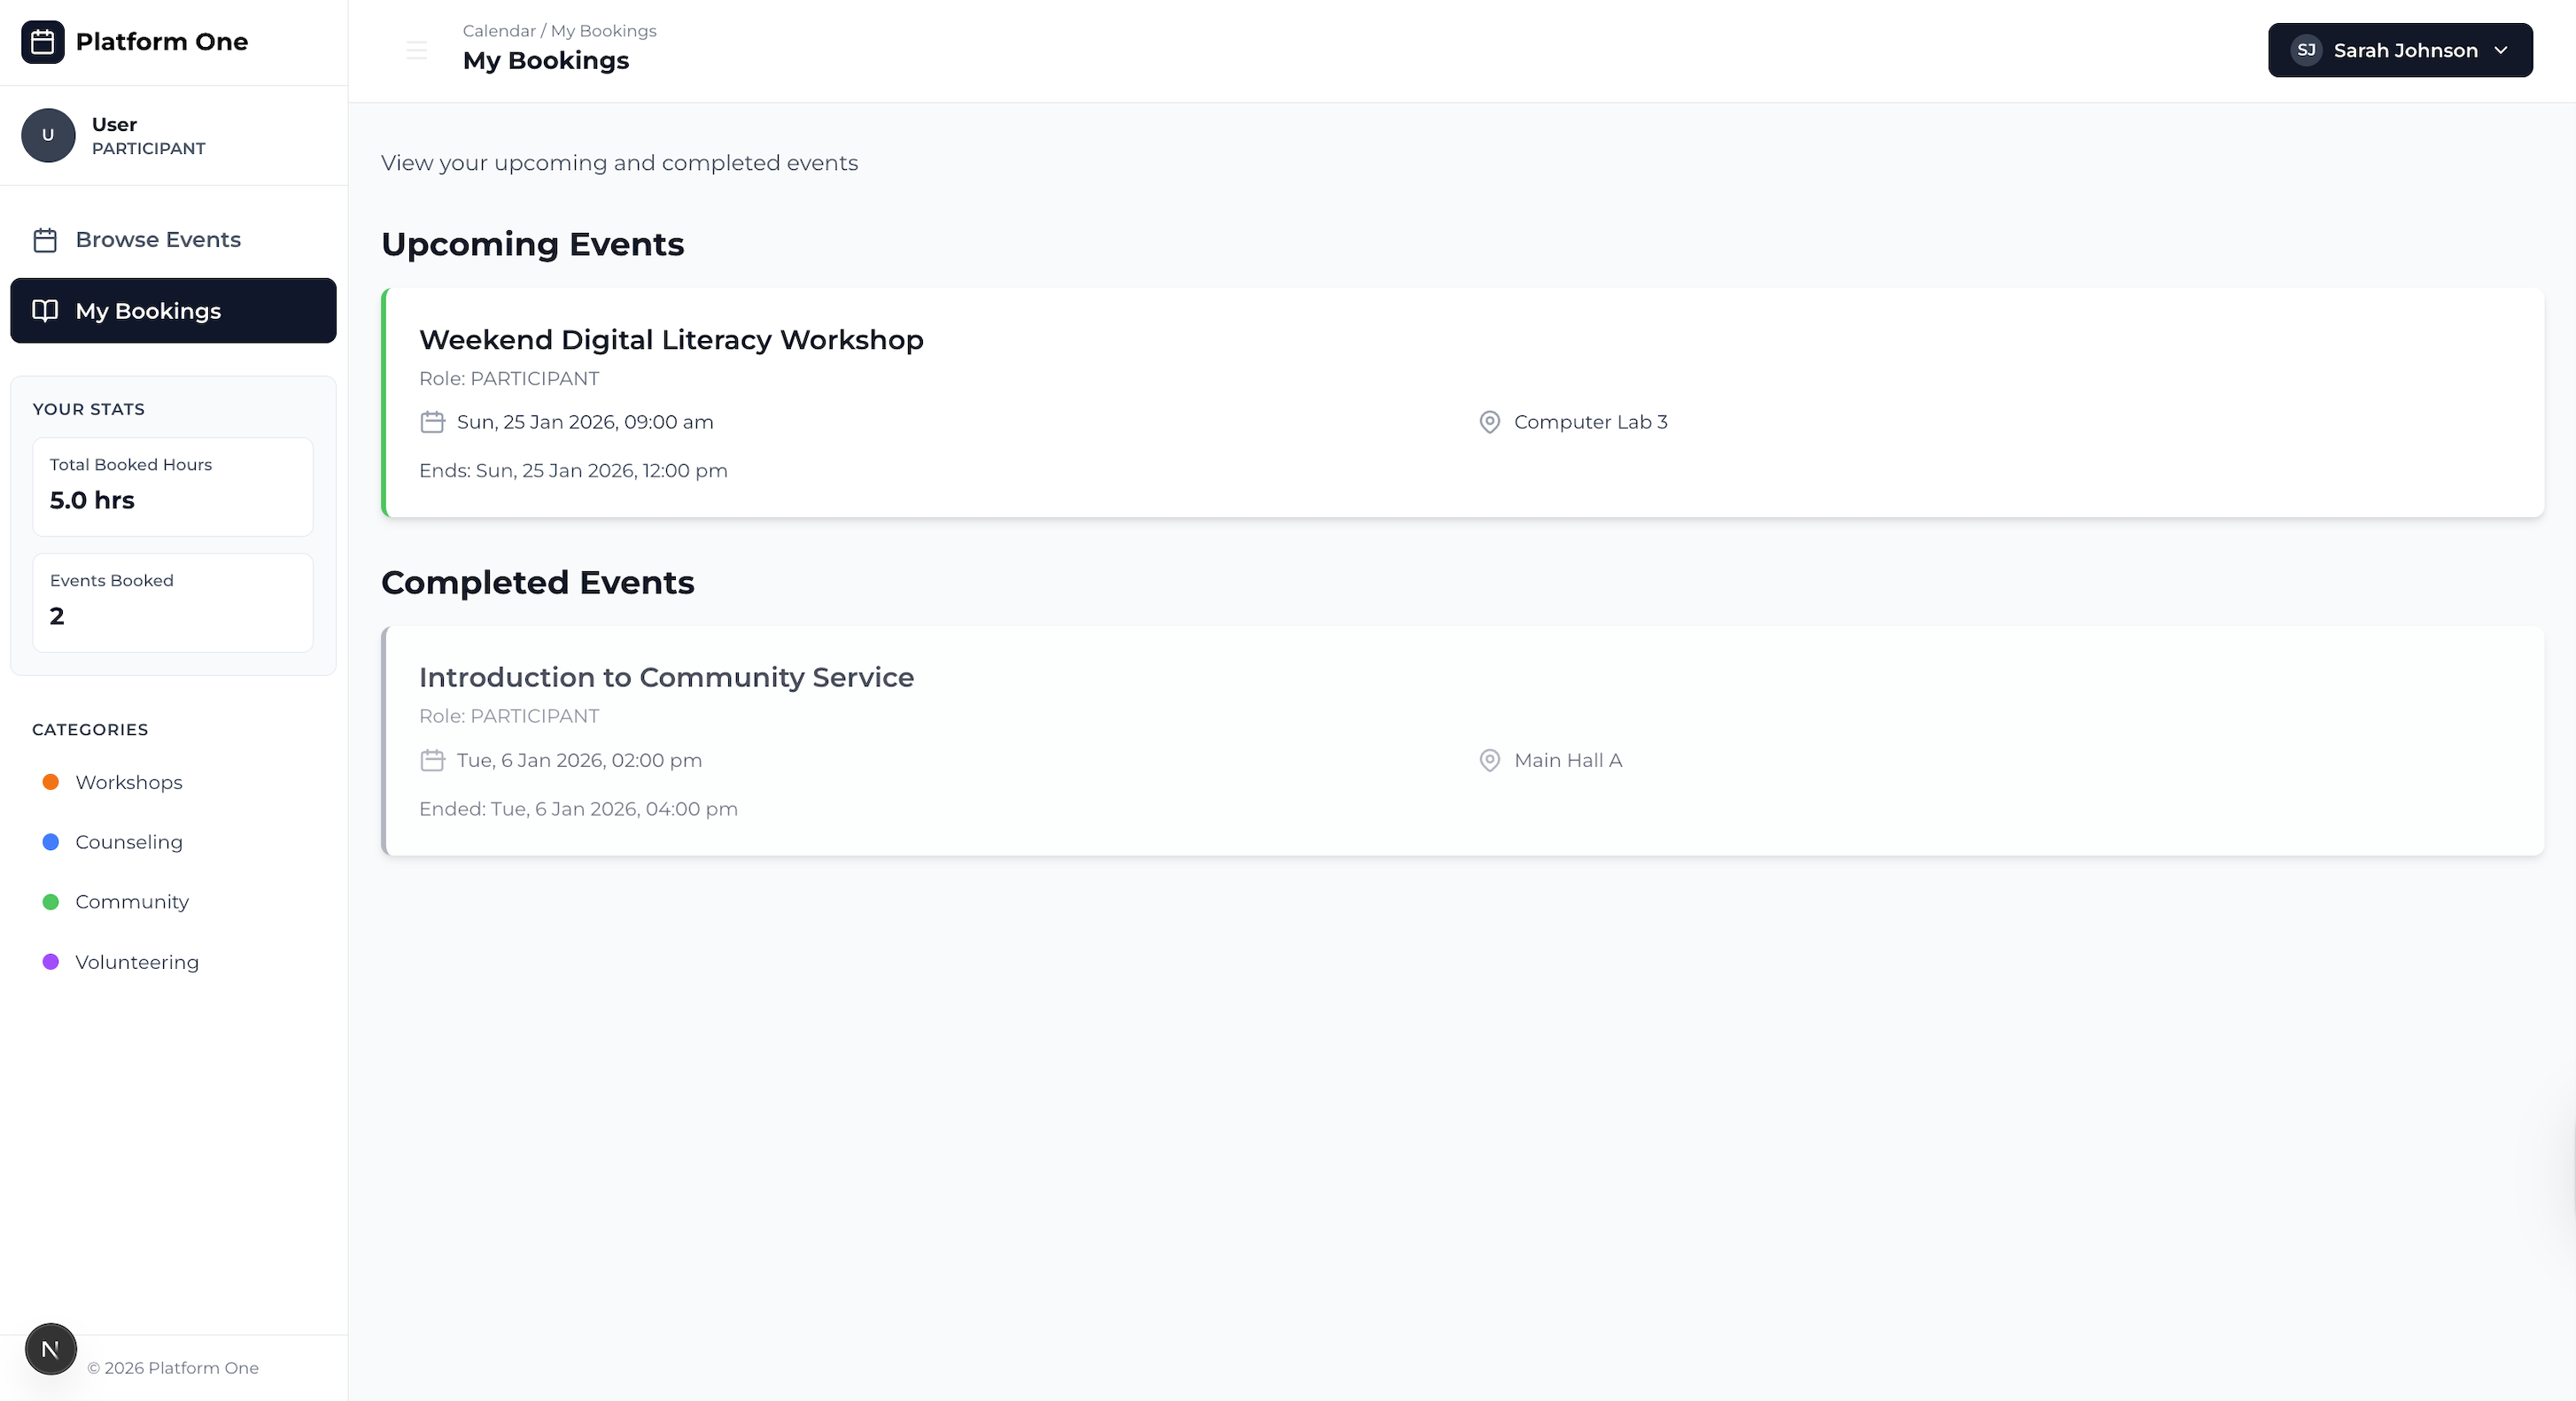Click the user avatar circle labeled U
The height and width of the screenshot is (1401, 2576).
[x=48, y=135]
